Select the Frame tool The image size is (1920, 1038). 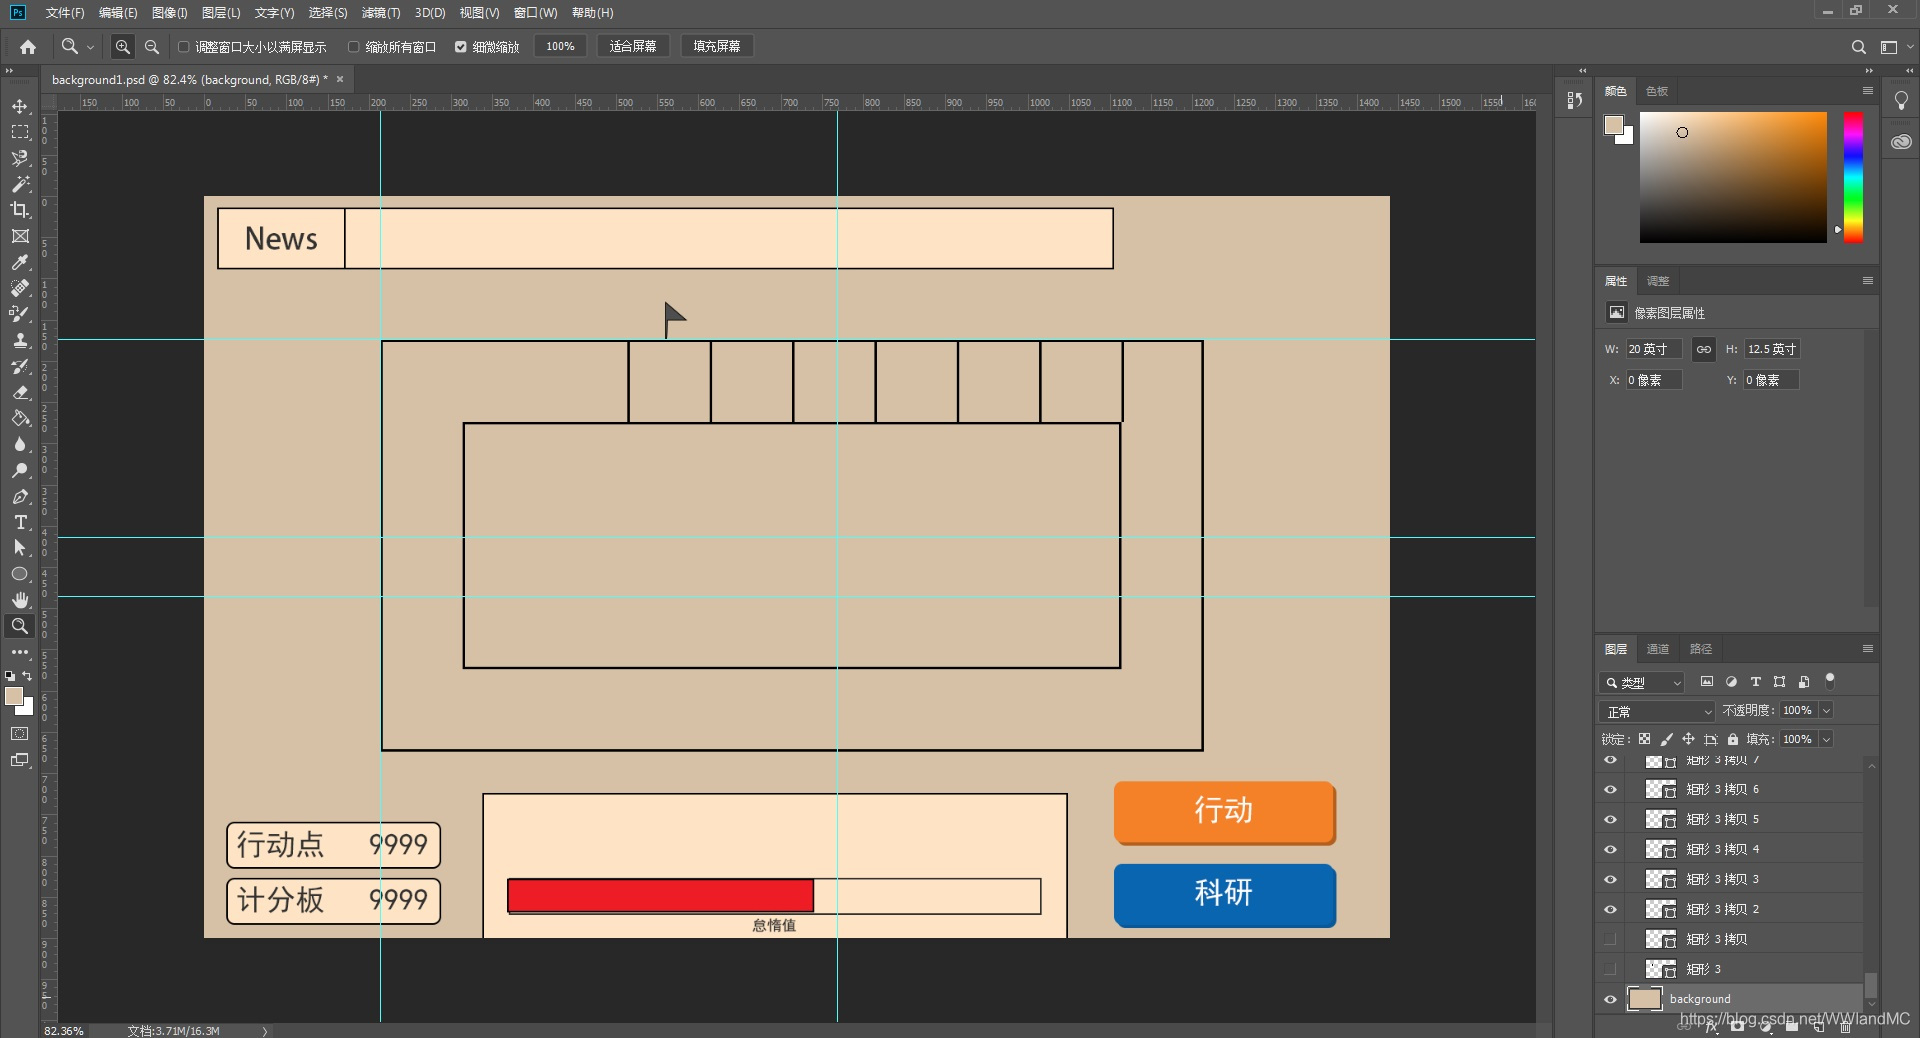20,236
